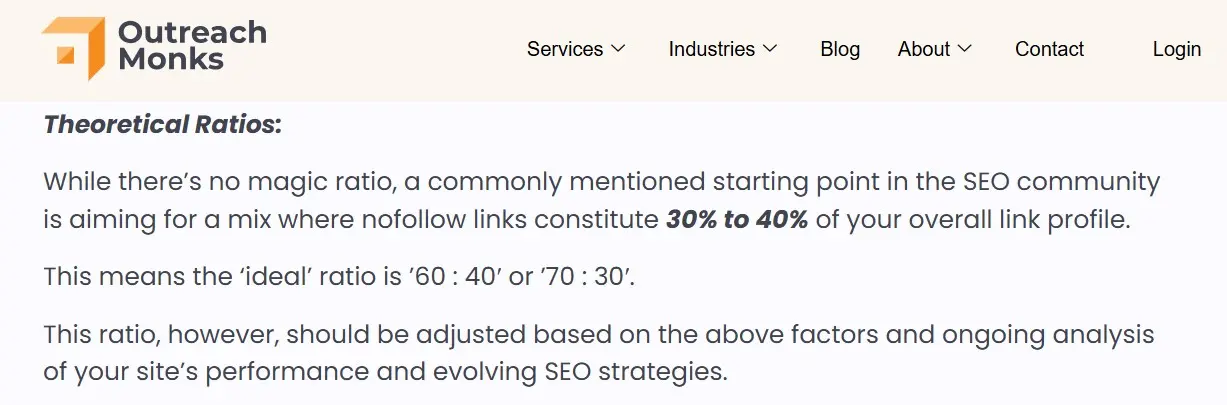Go to the Blog page

click(840, 49)
